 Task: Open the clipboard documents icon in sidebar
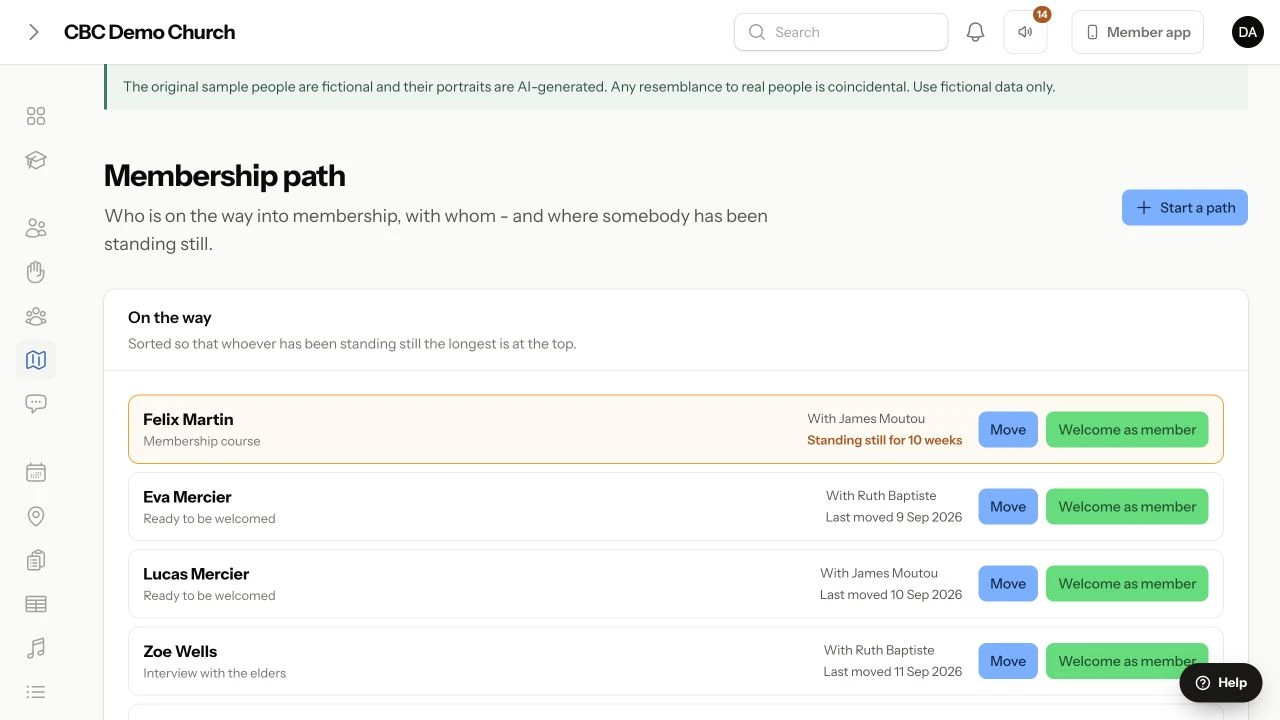click(36, 560)
